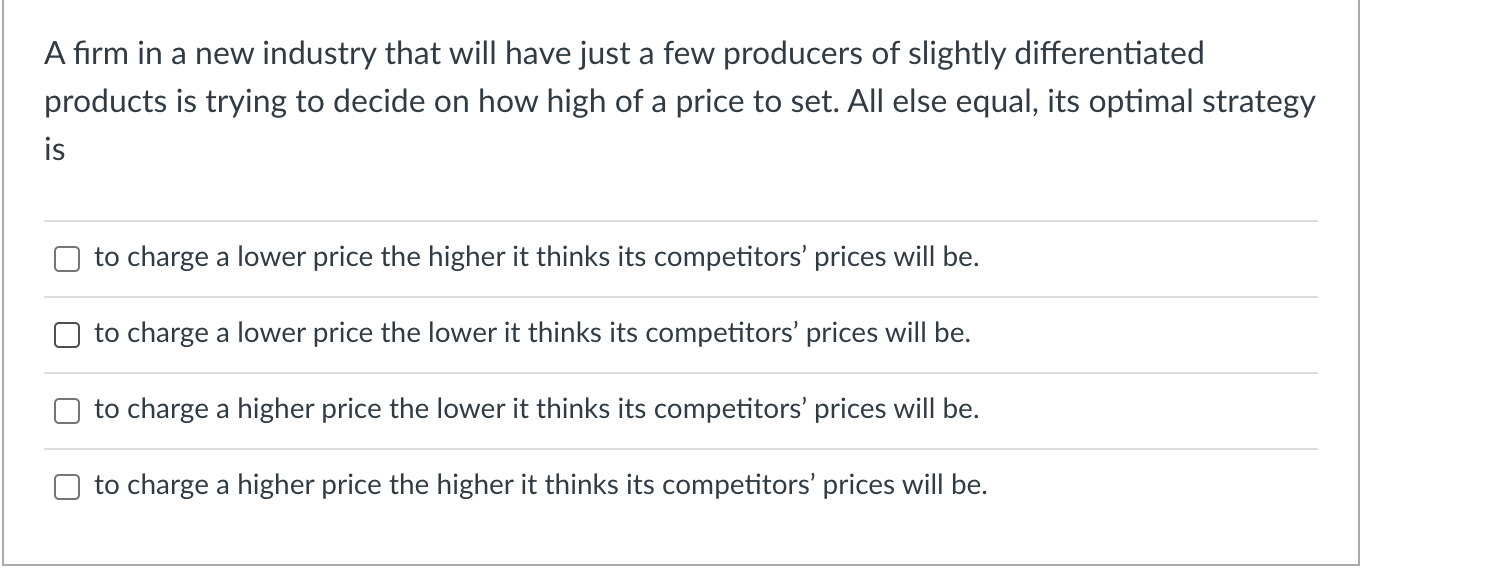The height and width of the screenshot is (588, 1502).
Task: Select 'charge a higher price the higher' option
Action: tap(66, 486)
